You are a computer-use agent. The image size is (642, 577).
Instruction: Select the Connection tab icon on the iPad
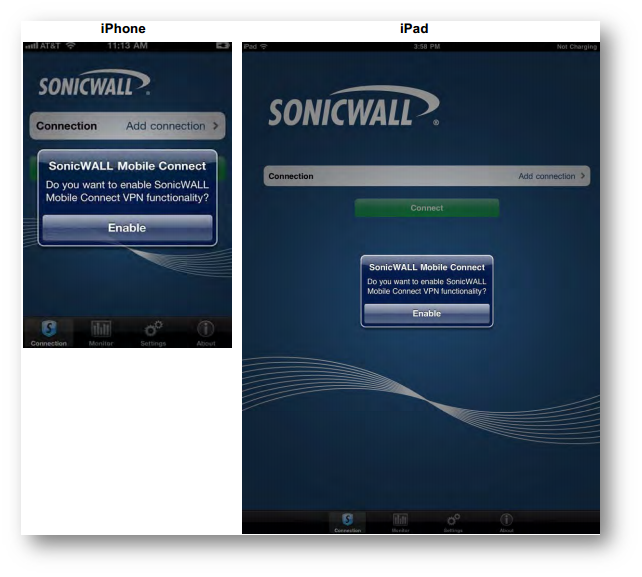pos(347,521)
